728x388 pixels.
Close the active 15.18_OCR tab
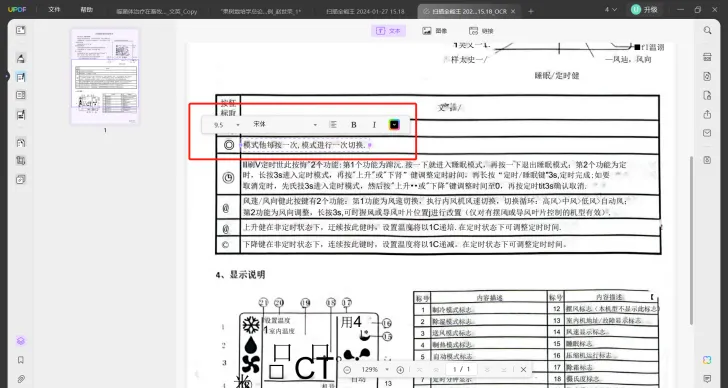(x=513, y=11)
